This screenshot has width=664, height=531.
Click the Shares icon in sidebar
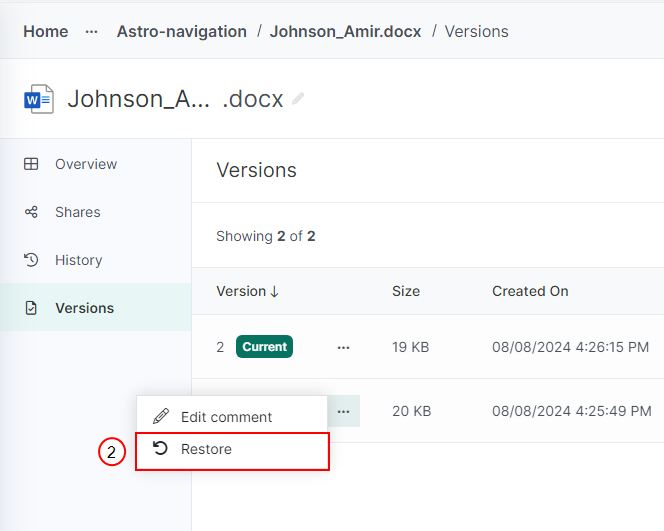[x=31, y=212]
